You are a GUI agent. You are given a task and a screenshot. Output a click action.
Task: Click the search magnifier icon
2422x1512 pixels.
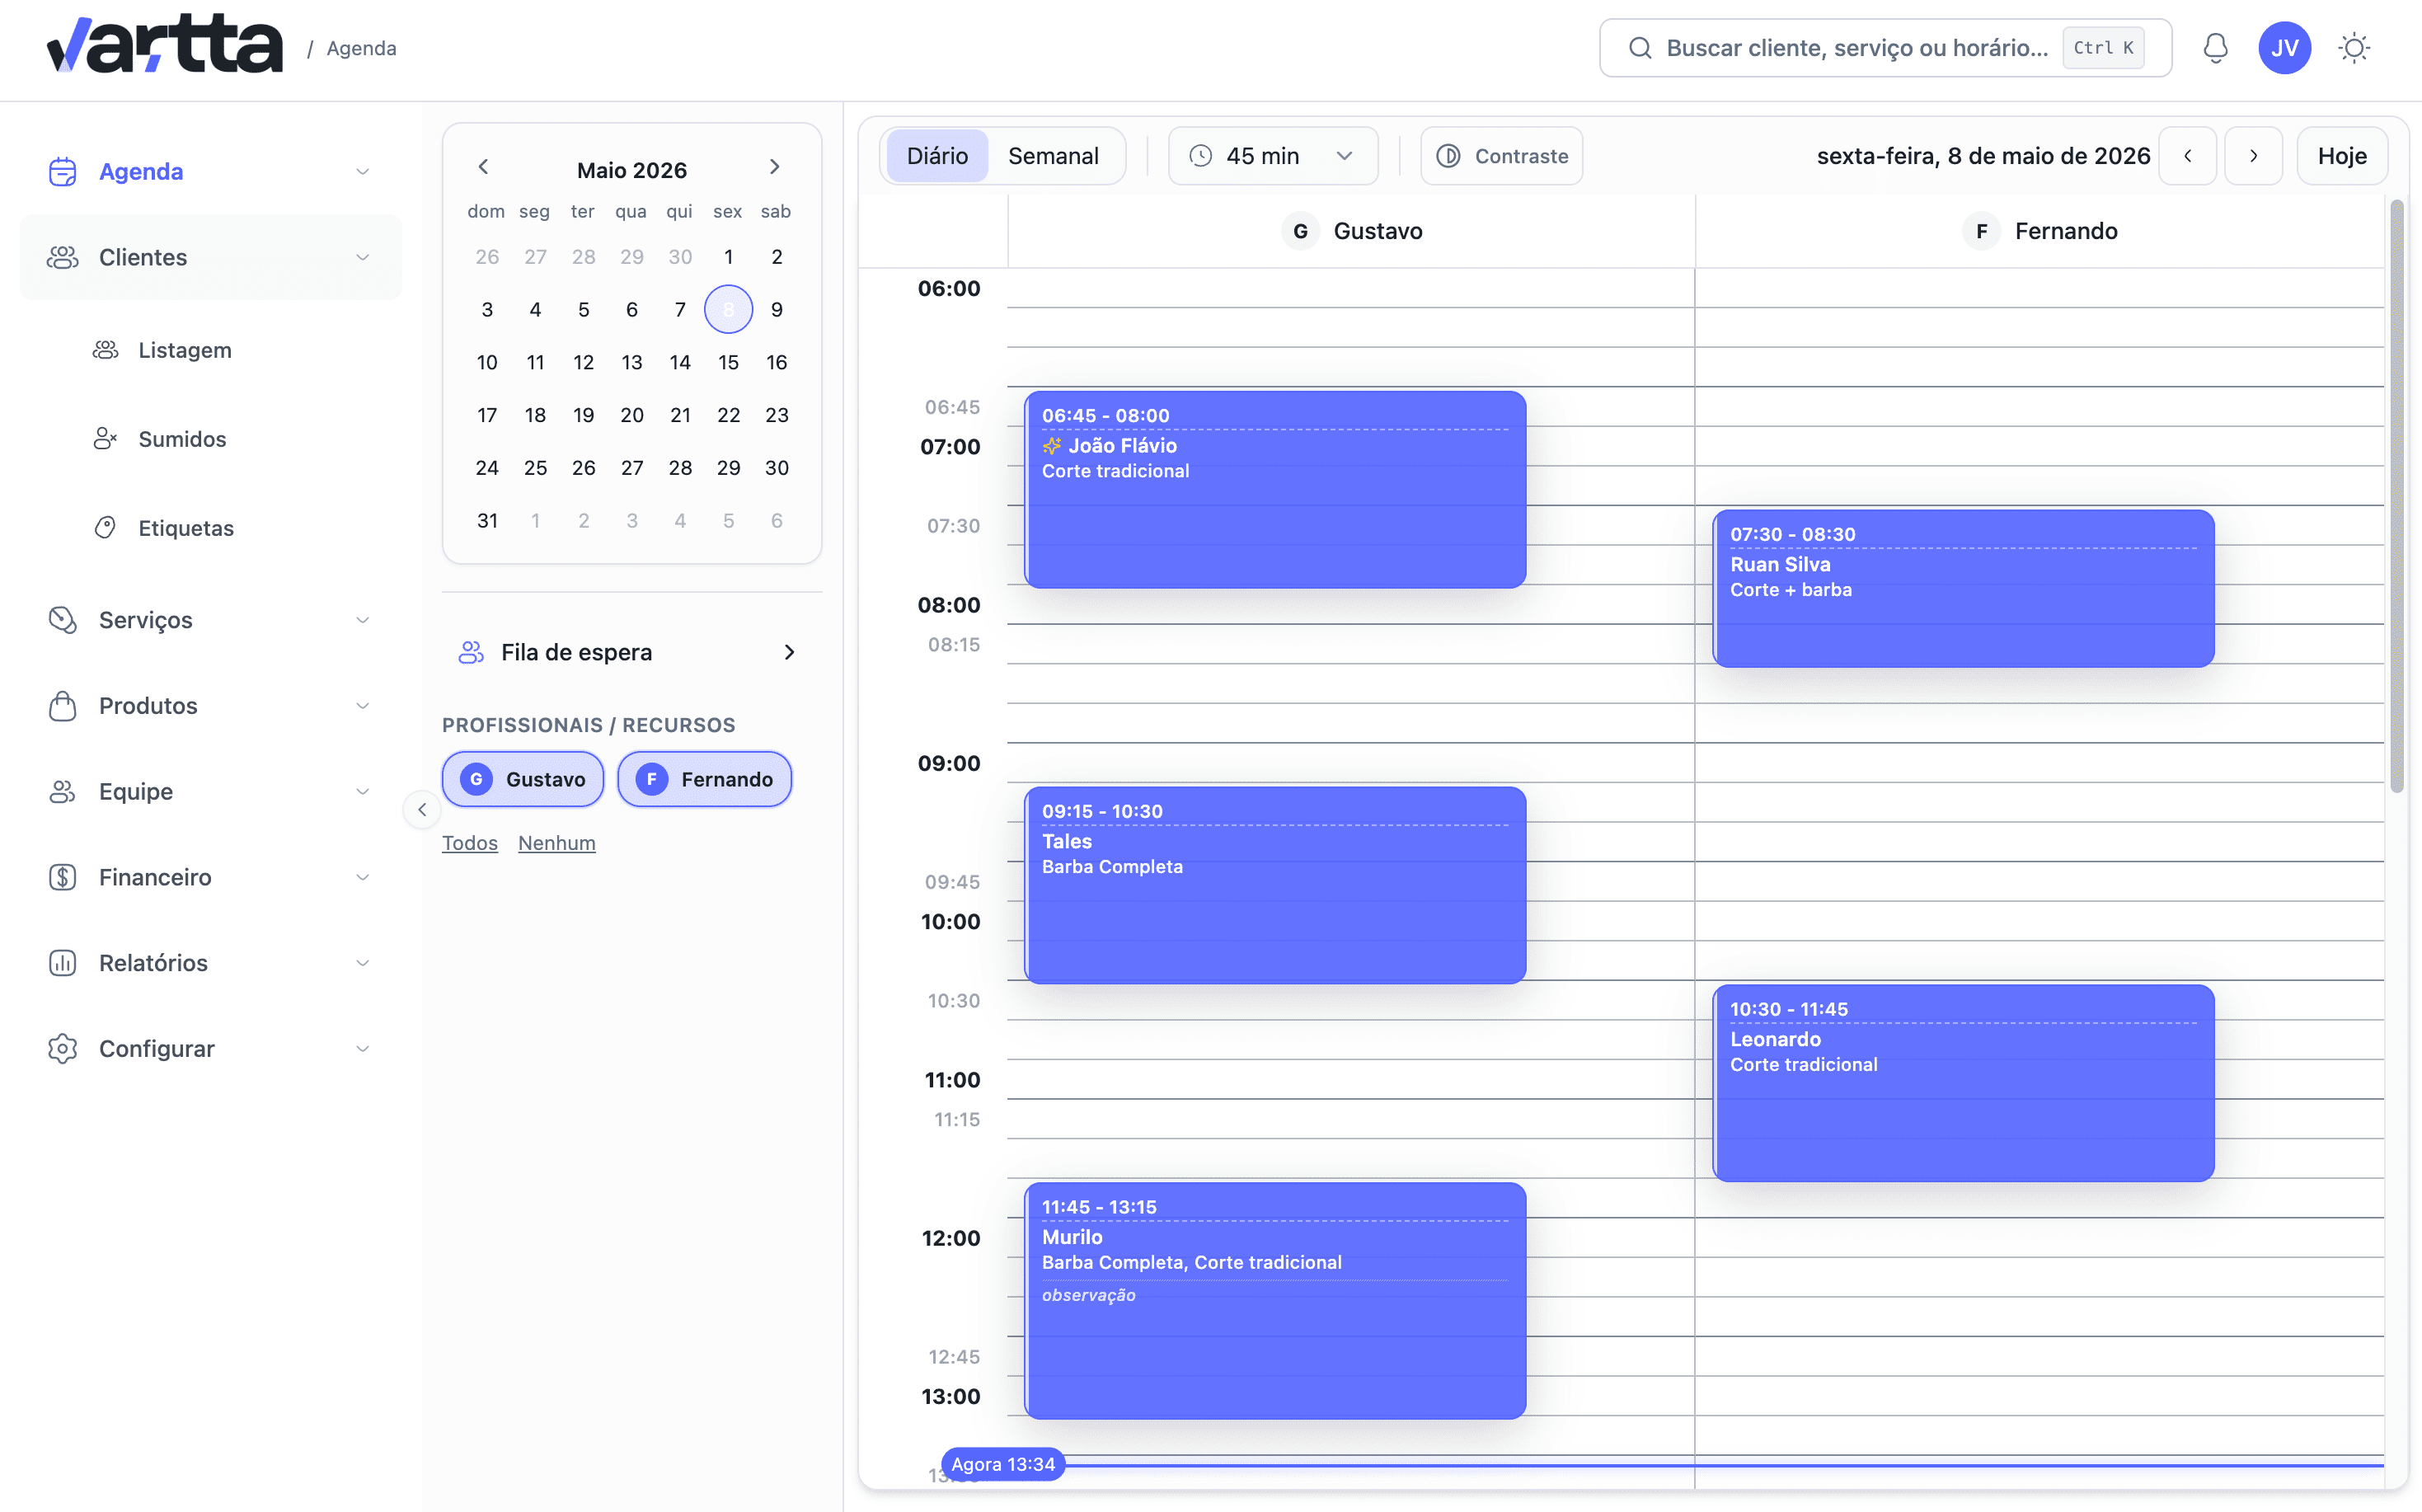[1640, 48]
